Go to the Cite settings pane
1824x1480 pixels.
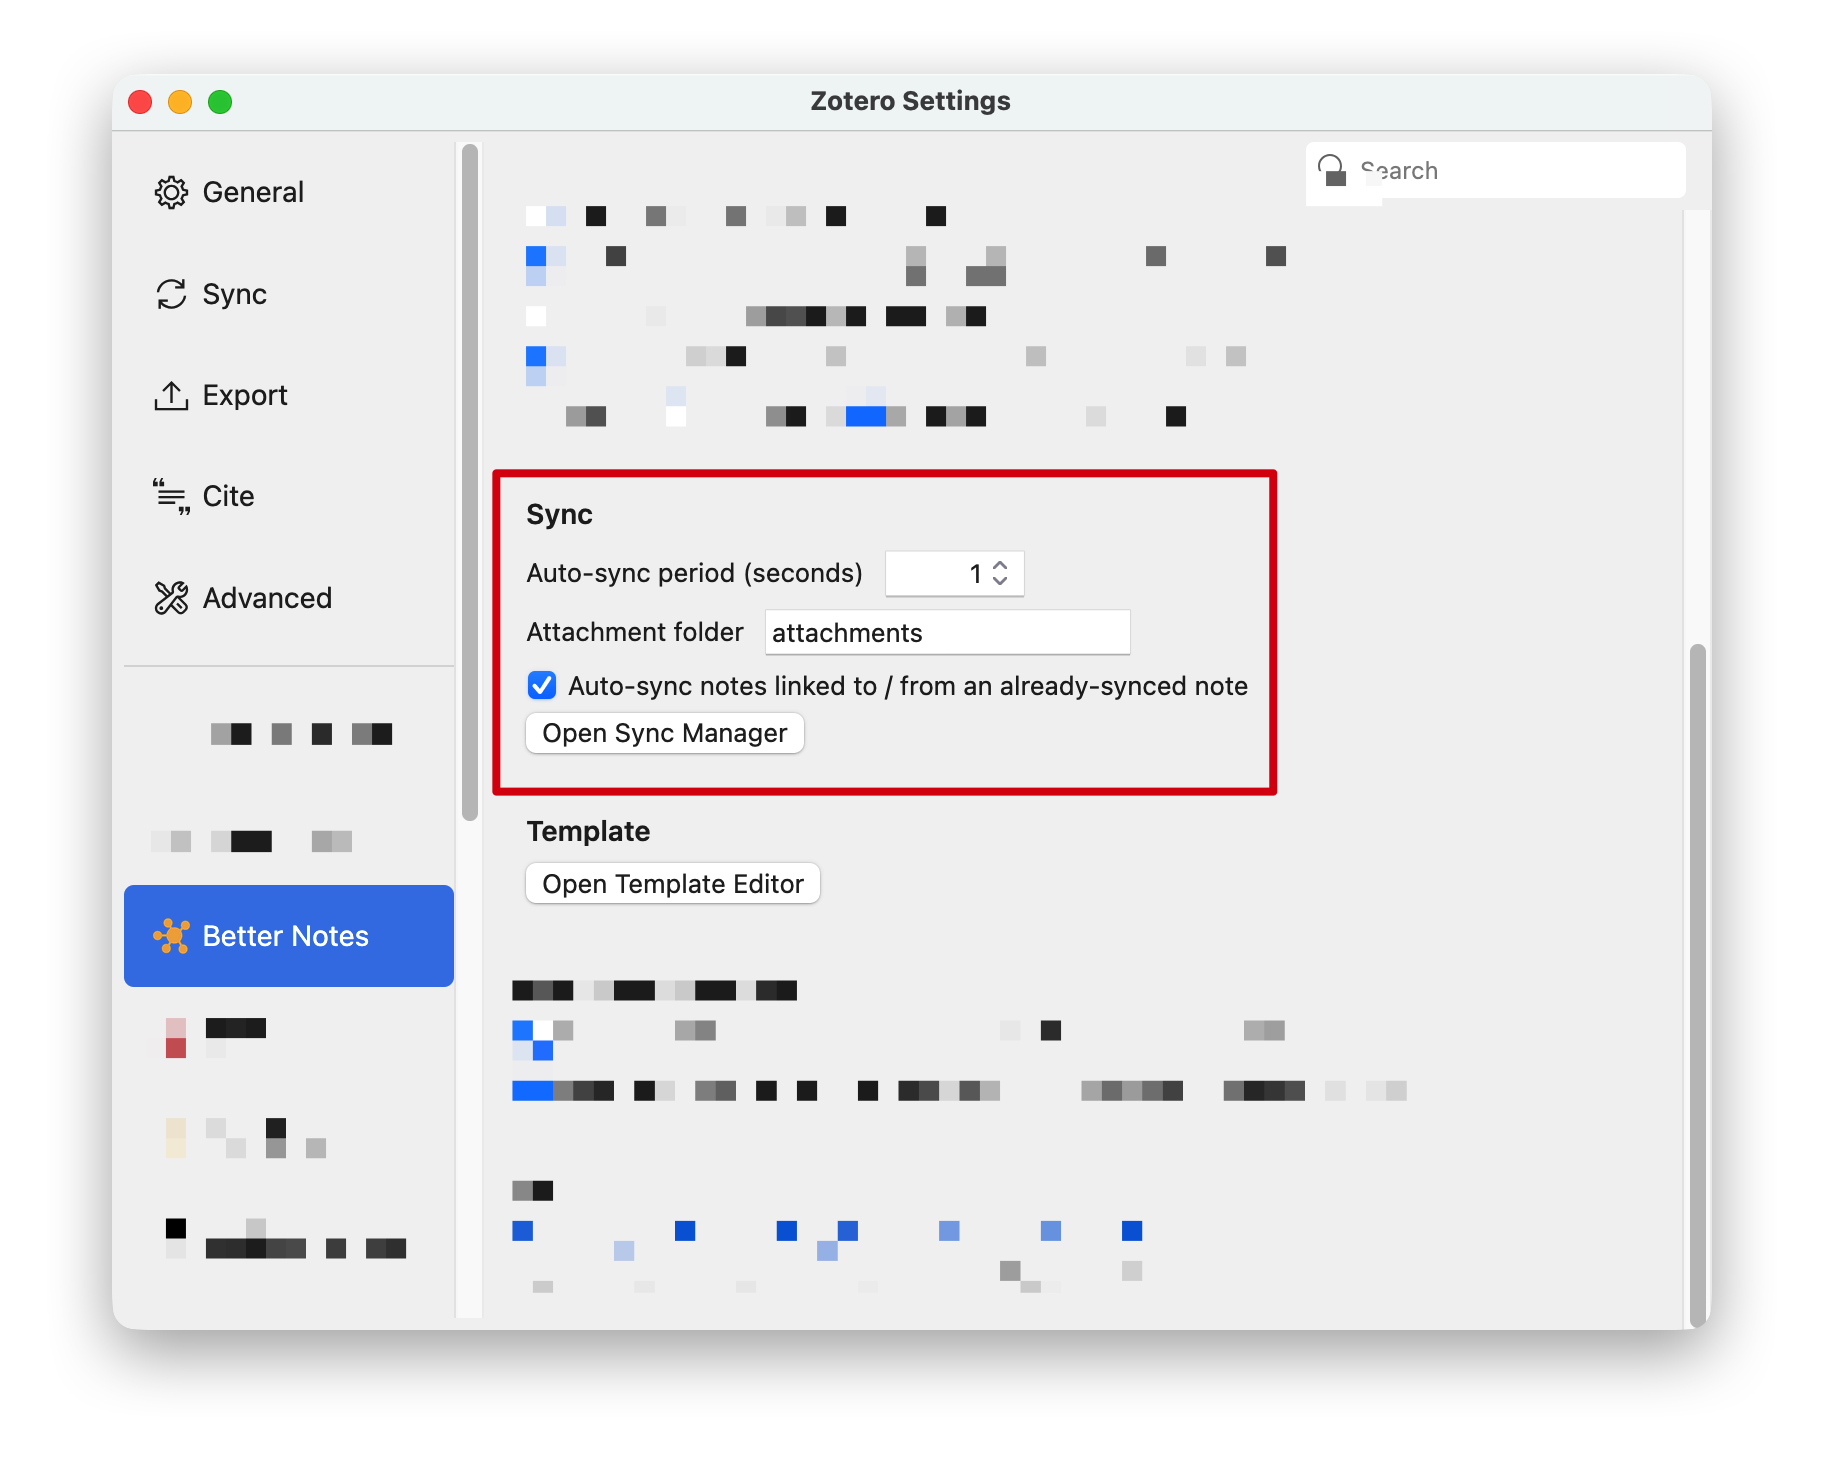(x=288, y=496)
